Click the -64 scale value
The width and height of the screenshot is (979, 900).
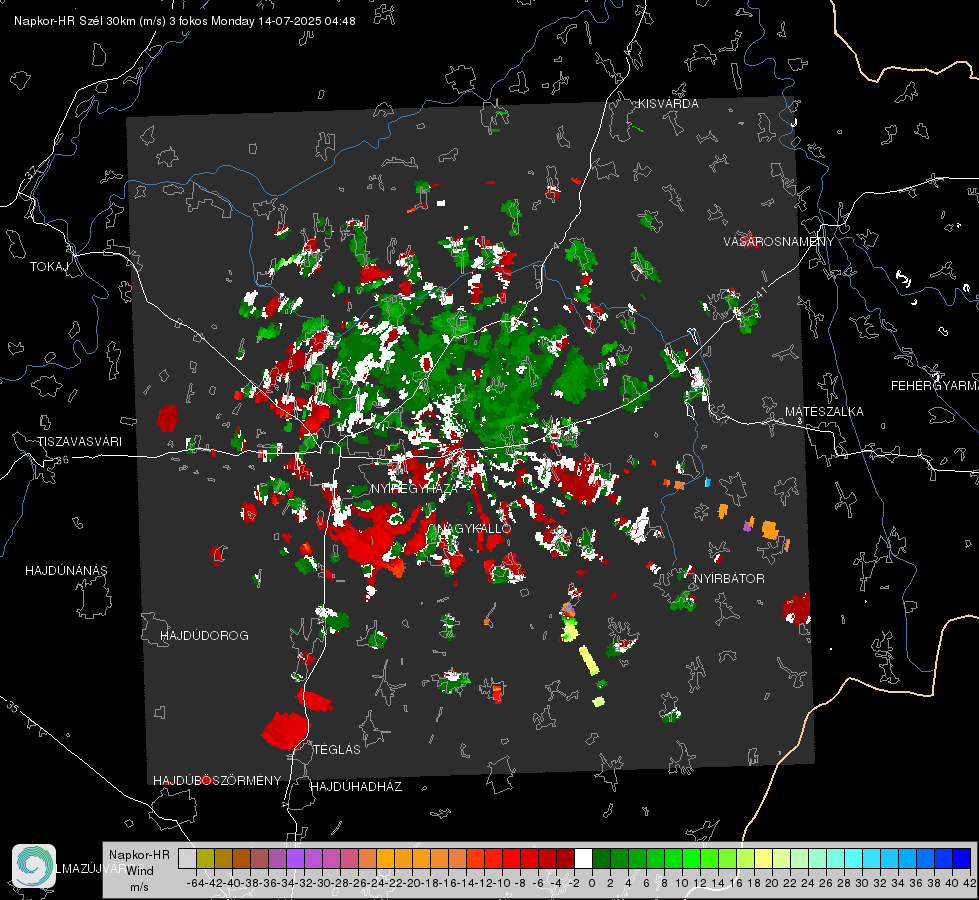pos(197,883)
